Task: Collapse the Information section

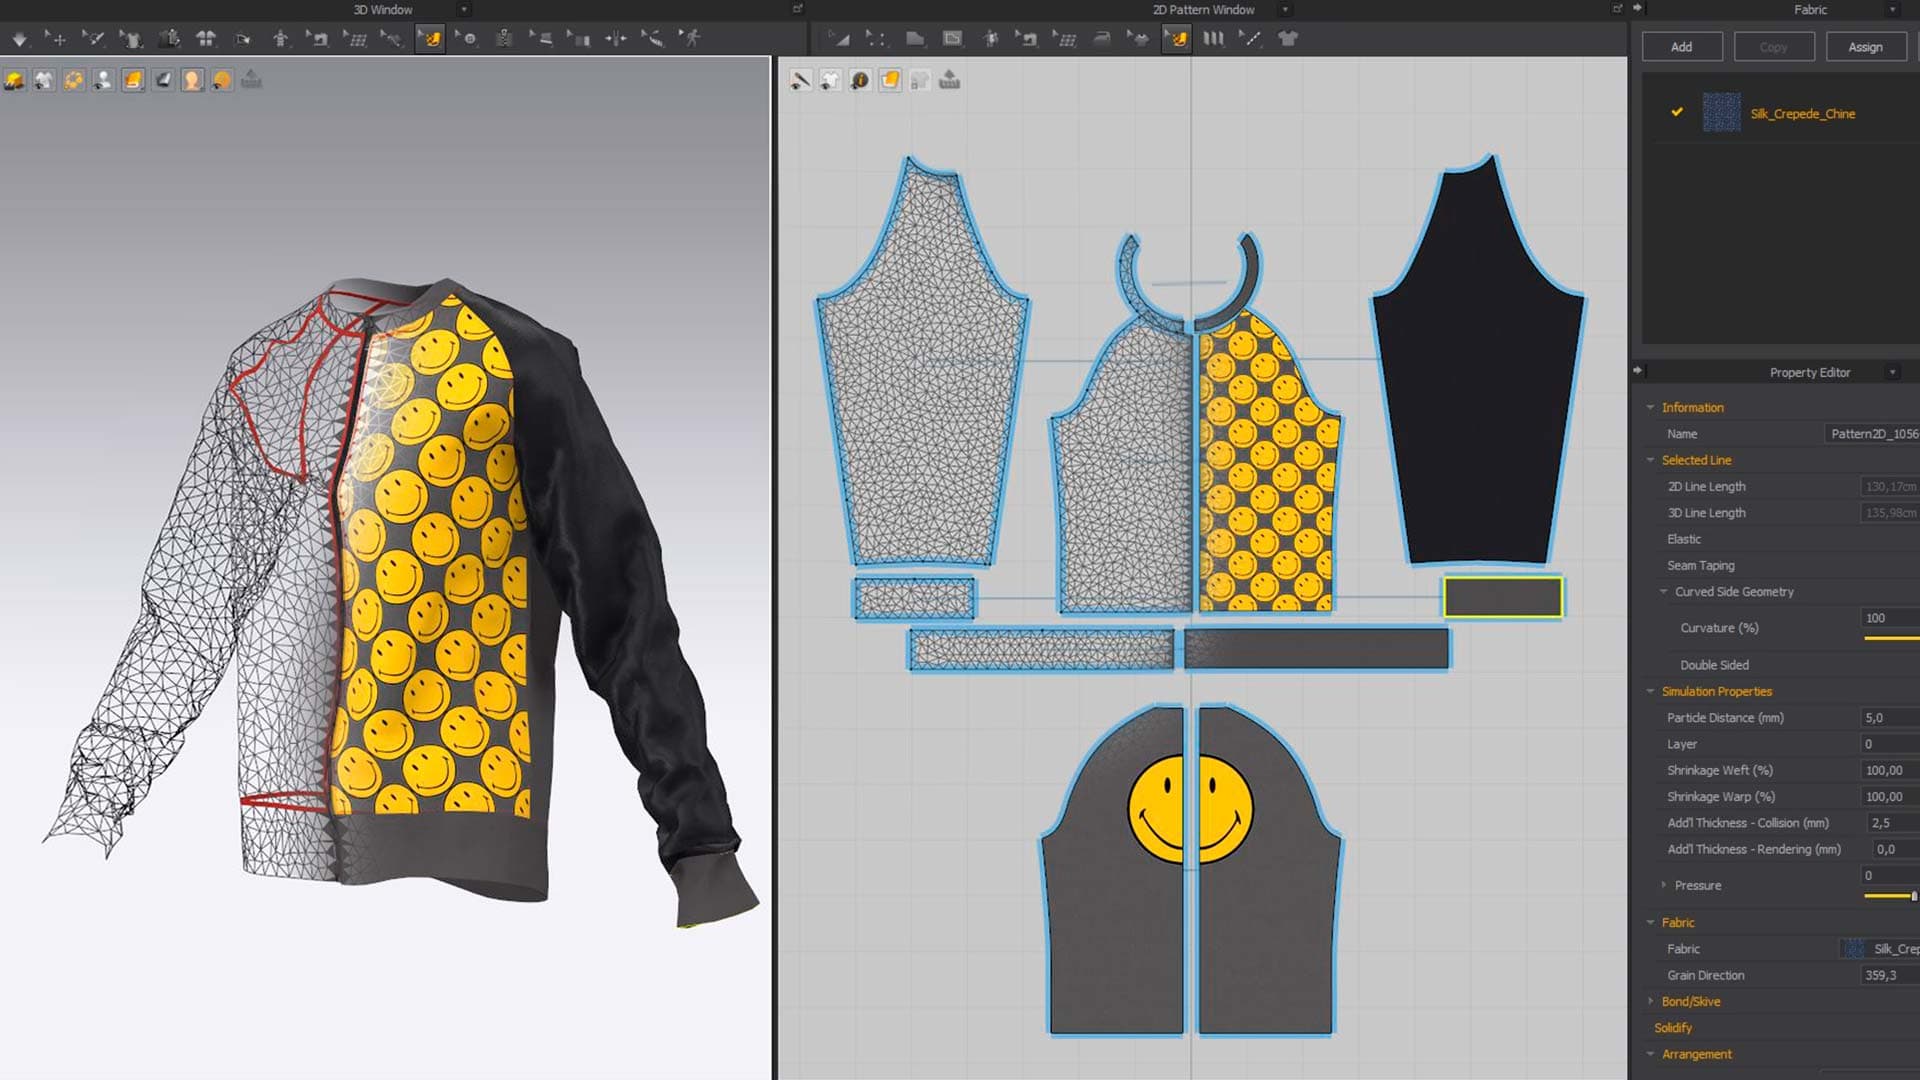Action: 1650,407
